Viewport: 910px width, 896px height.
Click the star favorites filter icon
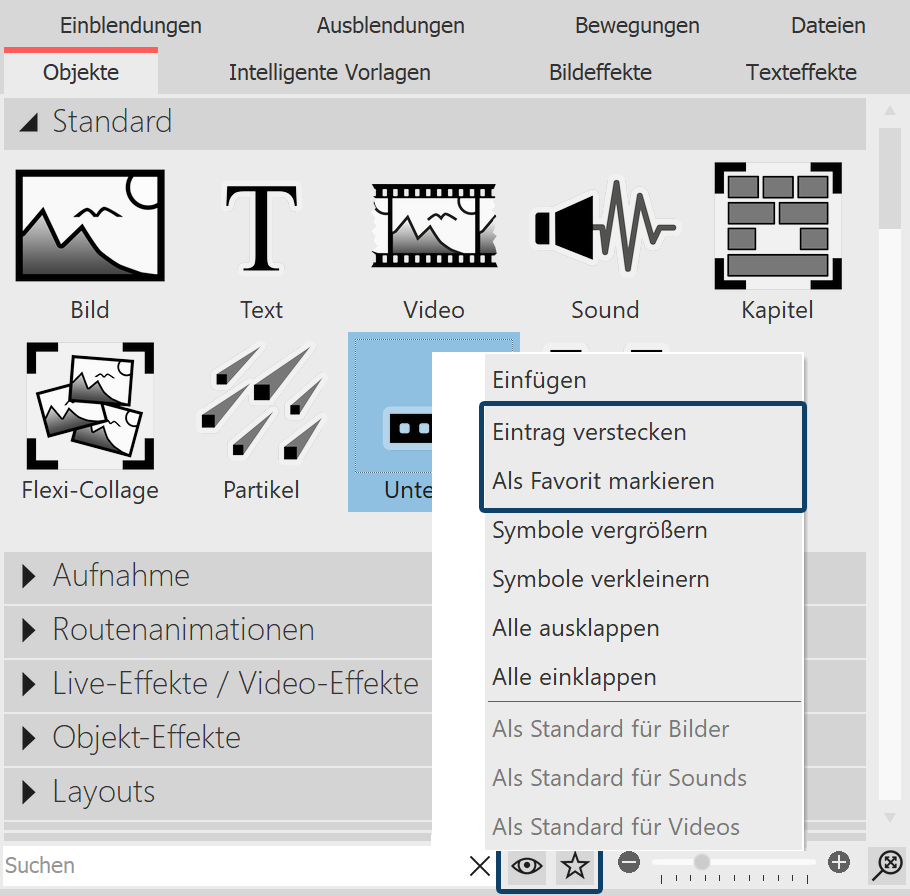point(576,867)
